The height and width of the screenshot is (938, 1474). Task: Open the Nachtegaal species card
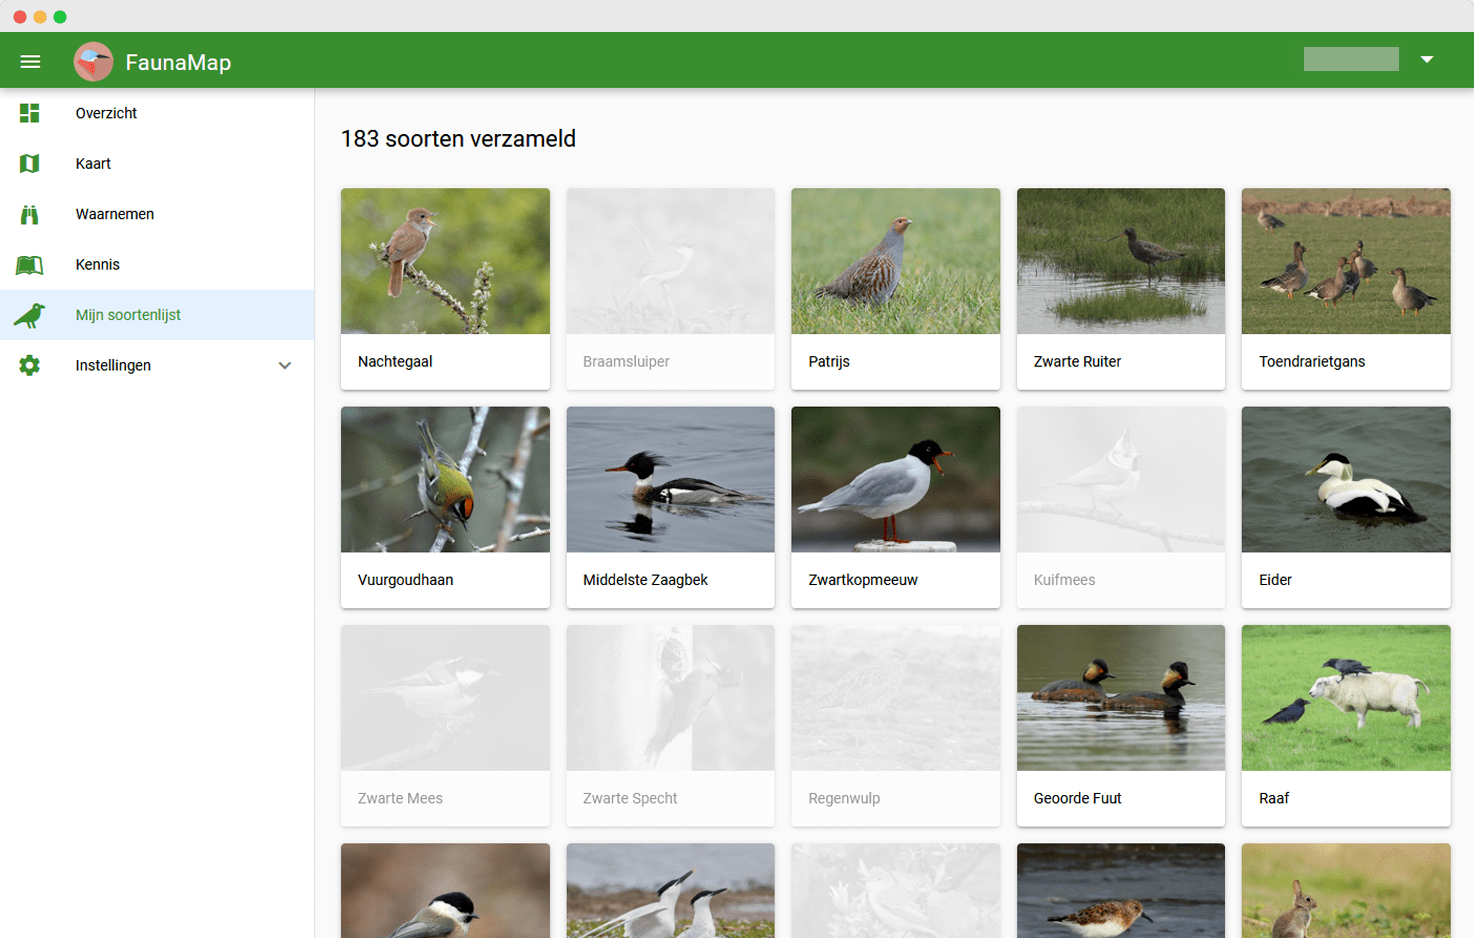pyautogui.click(x=445, y=288)
